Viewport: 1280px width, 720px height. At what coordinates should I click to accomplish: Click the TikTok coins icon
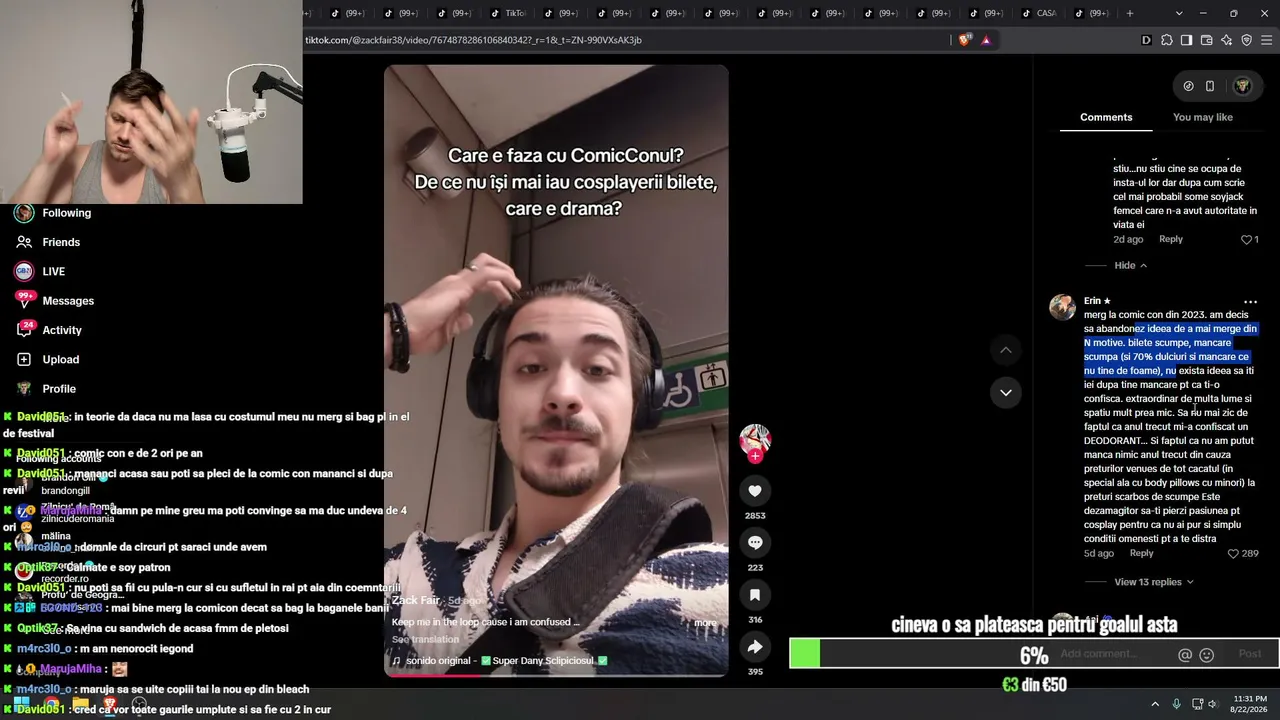coord(1188,86)
